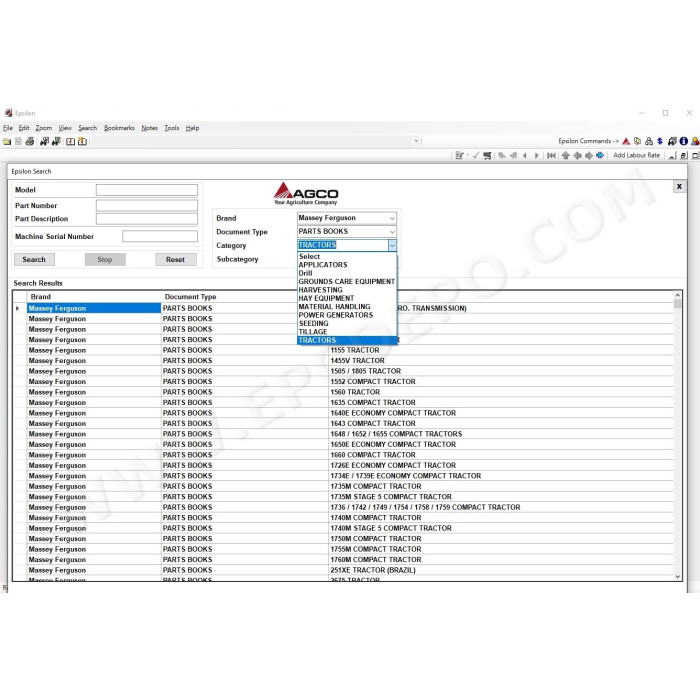The height and width of the screenshot is (700, 700).
Task: Click the Model input field
Action: tap(147, 190)
